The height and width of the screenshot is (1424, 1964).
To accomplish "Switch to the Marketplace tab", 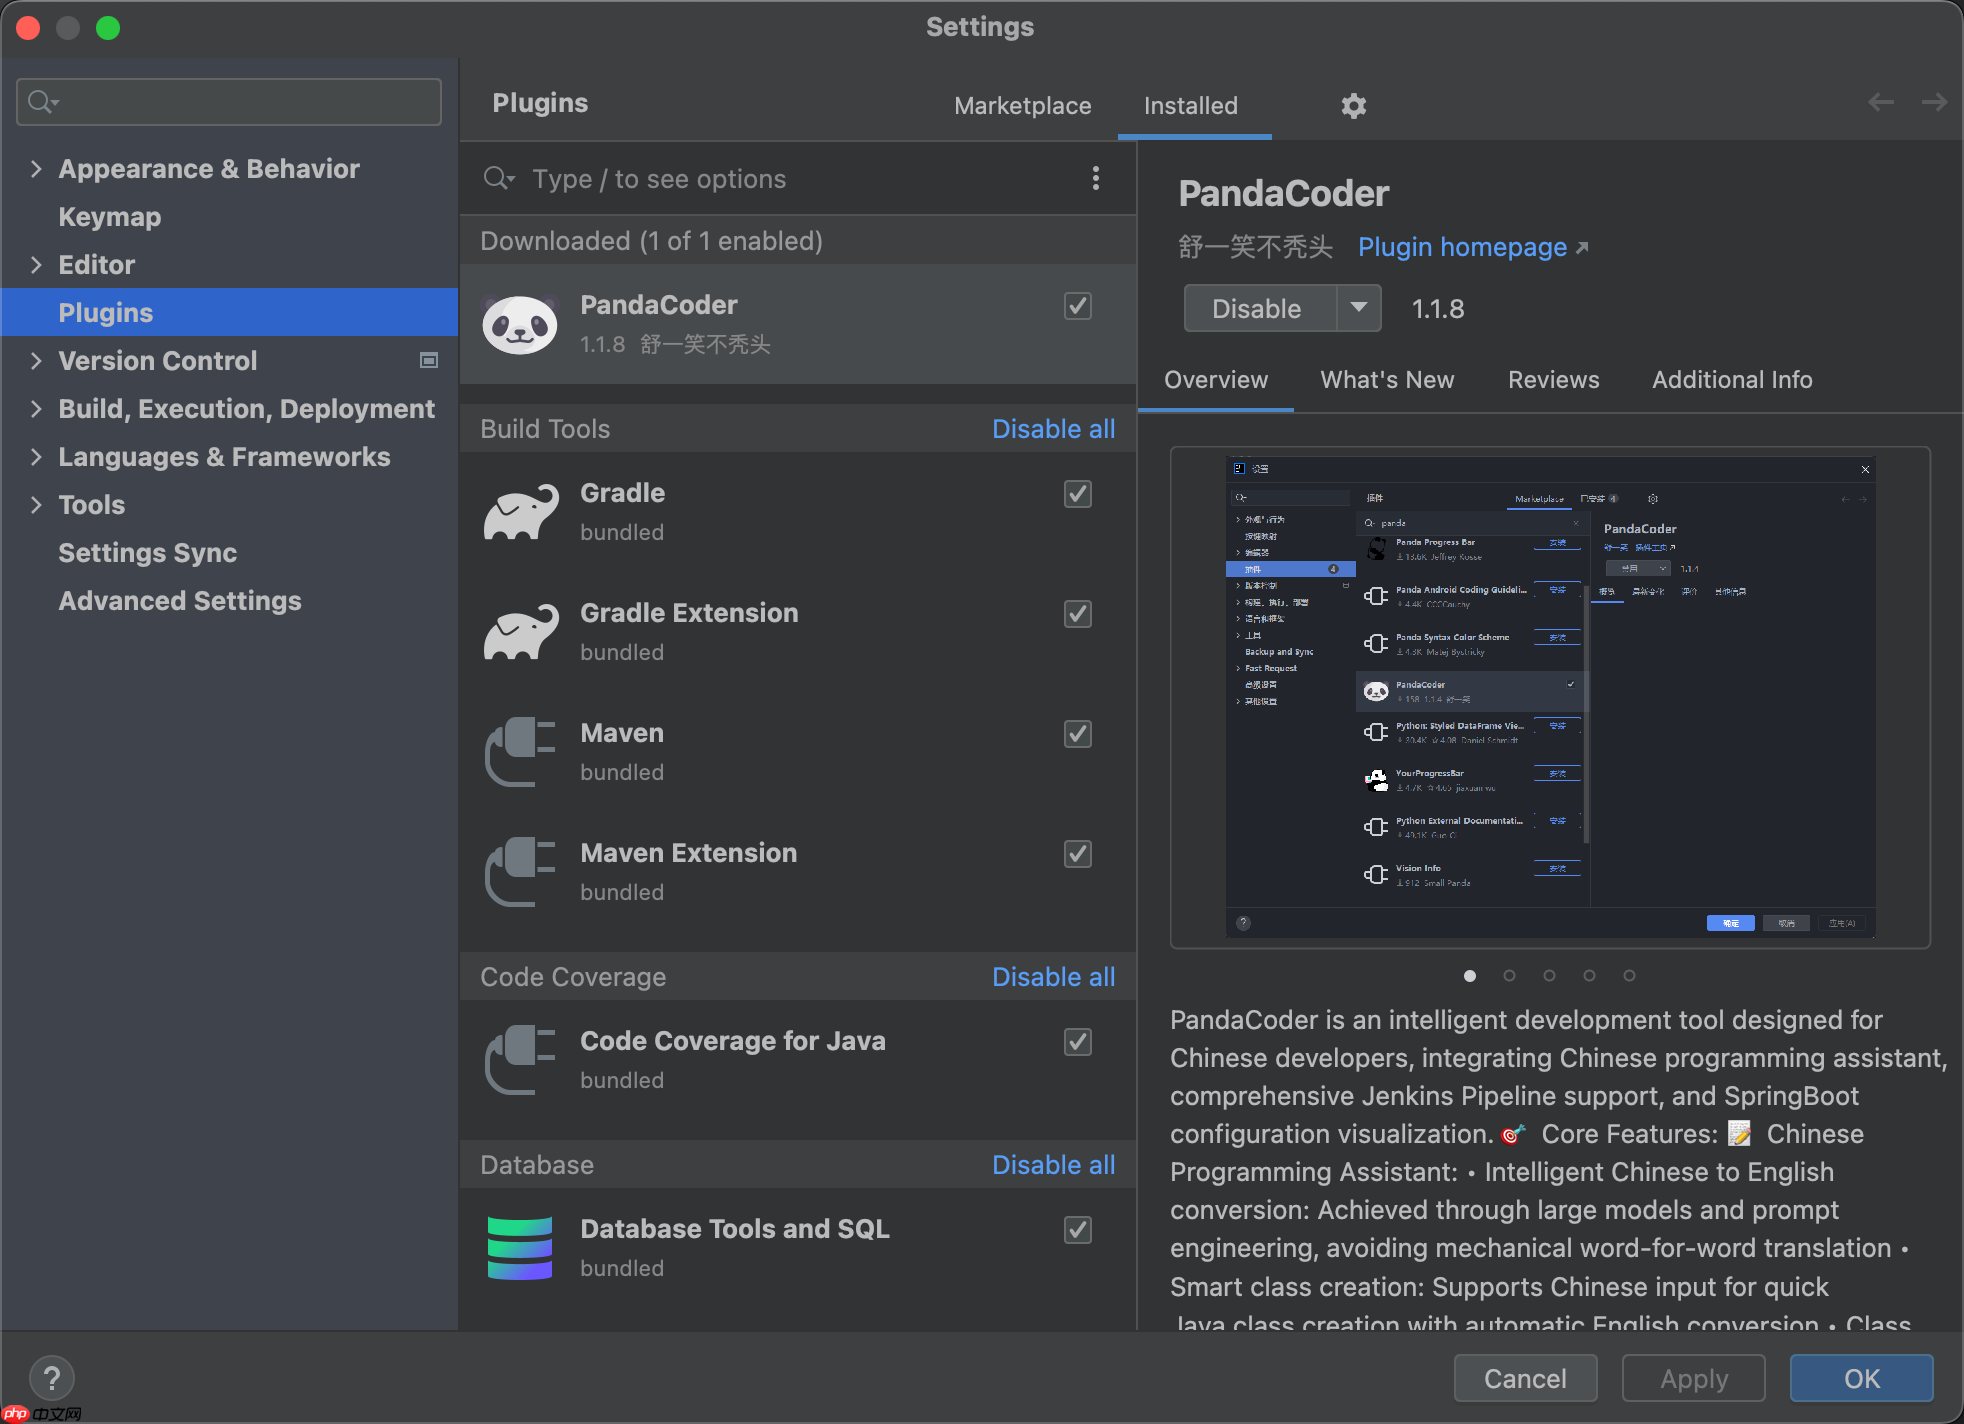I will [1022, 106].
